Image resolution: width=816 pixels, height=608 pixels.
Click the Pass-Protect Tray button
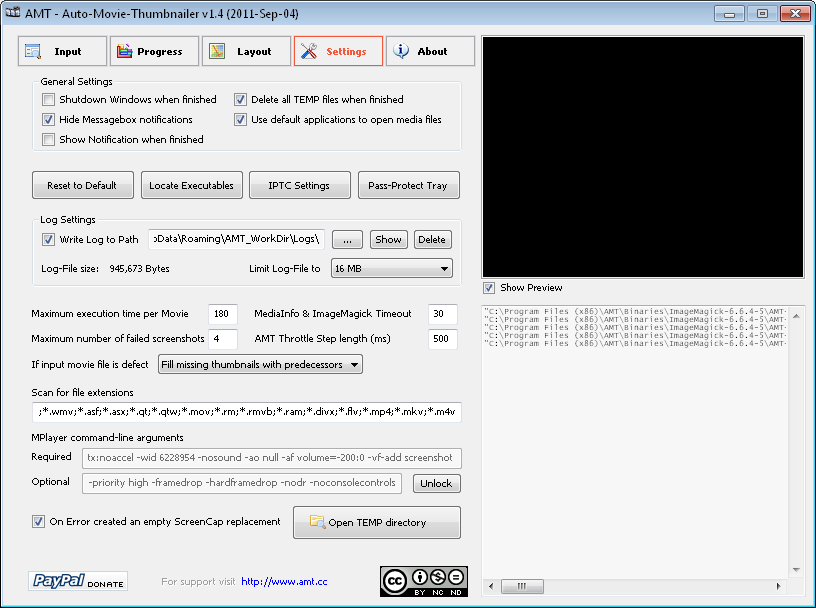tap(409, 185)
